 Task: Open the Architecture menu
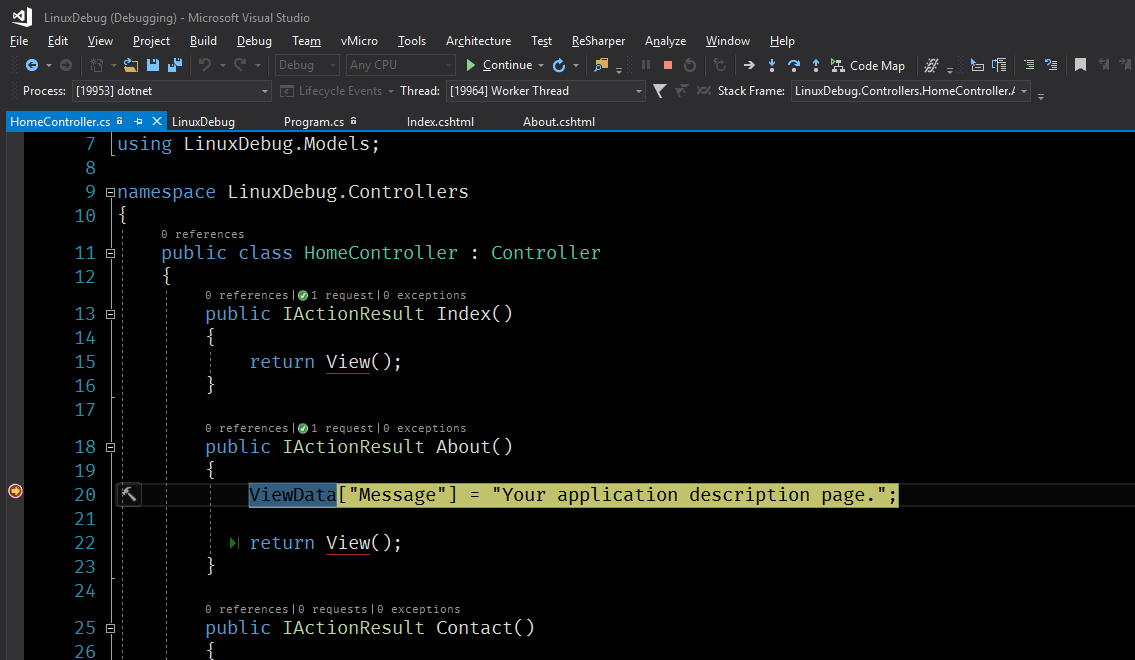[478, 41]
